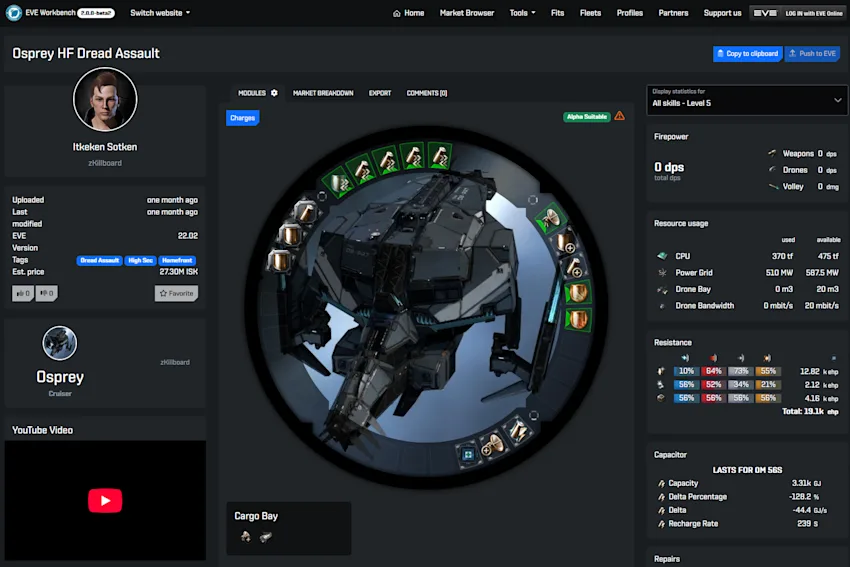Switch to the COMMENTS [0] tab
This screenshot has width=850, height=567.
pyautogui.click(x=427, y=93)
